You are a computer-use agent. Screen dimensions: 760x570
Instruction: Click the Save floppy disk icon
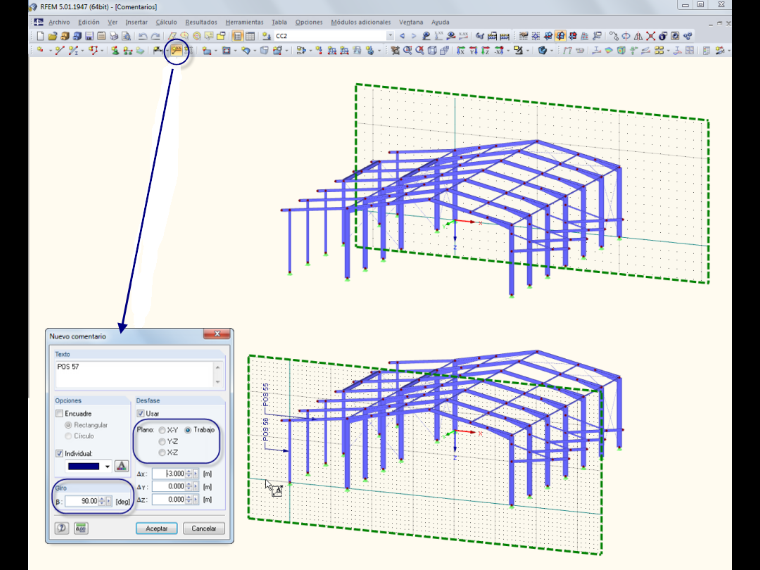tap(89, 36)
